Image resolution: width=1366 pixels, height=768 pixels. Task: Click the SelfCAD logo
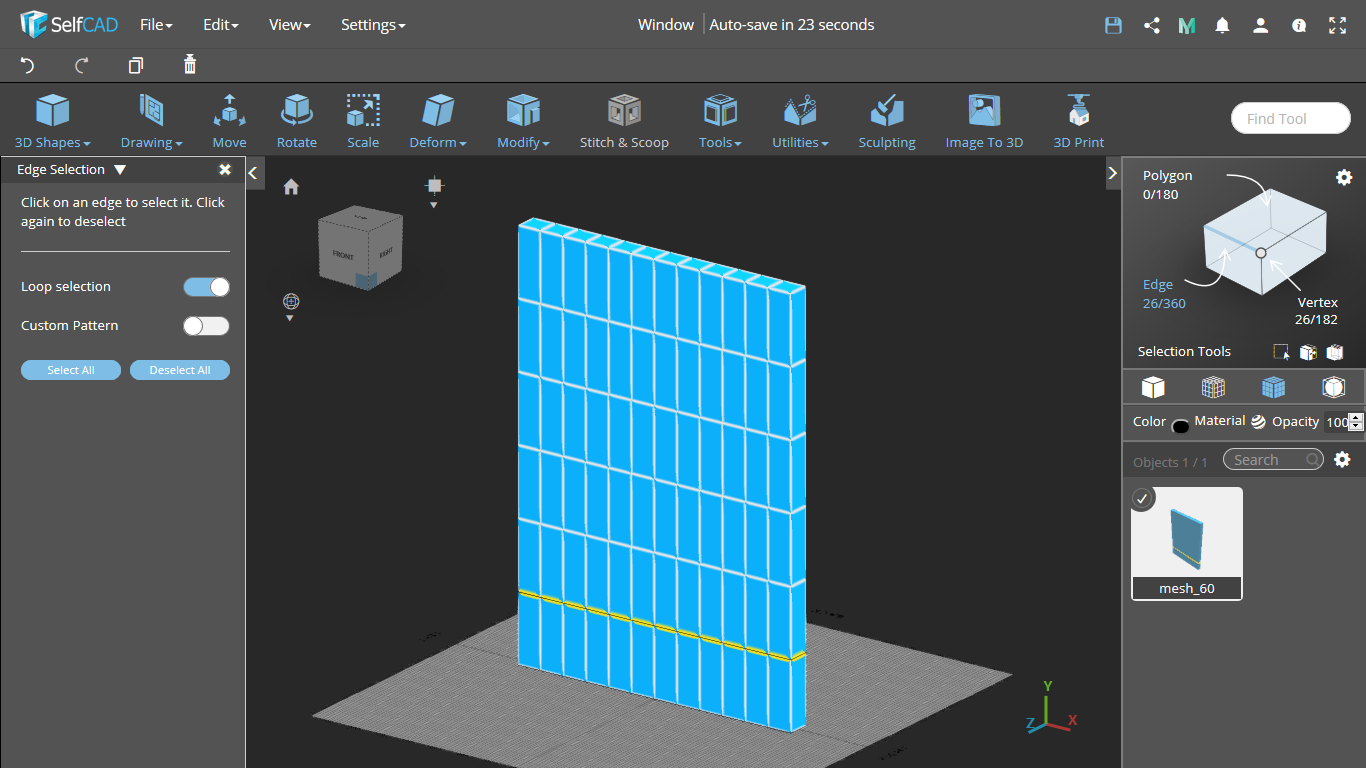tap(69, 24)
